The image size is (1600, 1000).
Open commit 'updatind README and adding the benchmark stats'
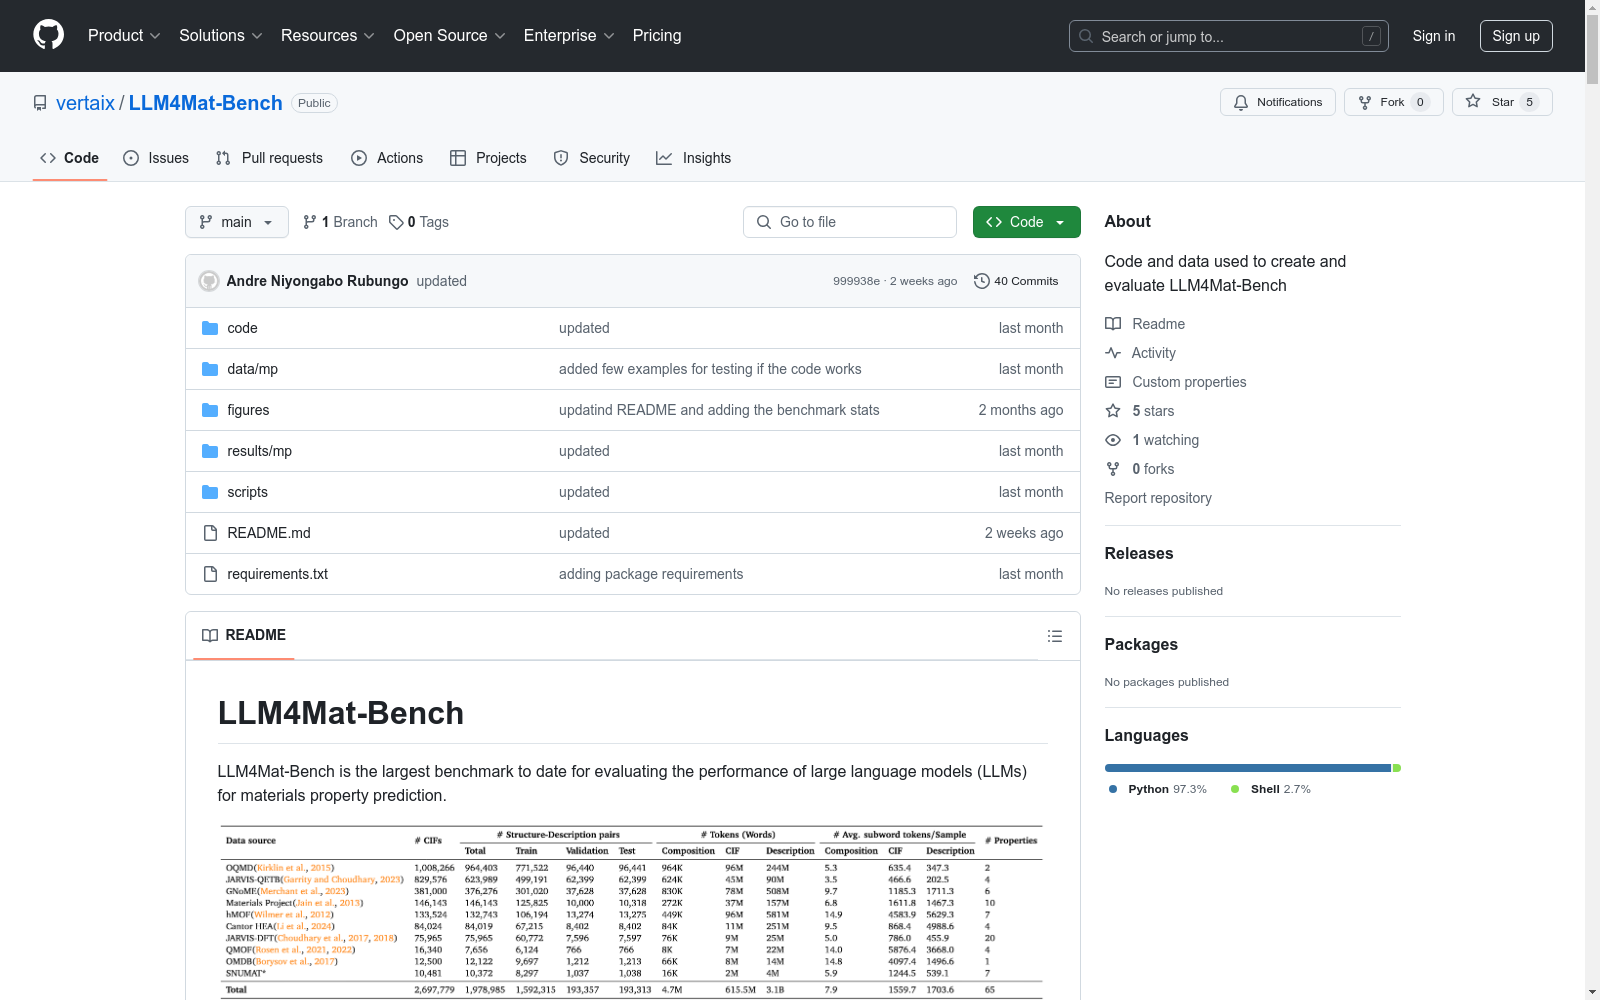tap(719, 410)
